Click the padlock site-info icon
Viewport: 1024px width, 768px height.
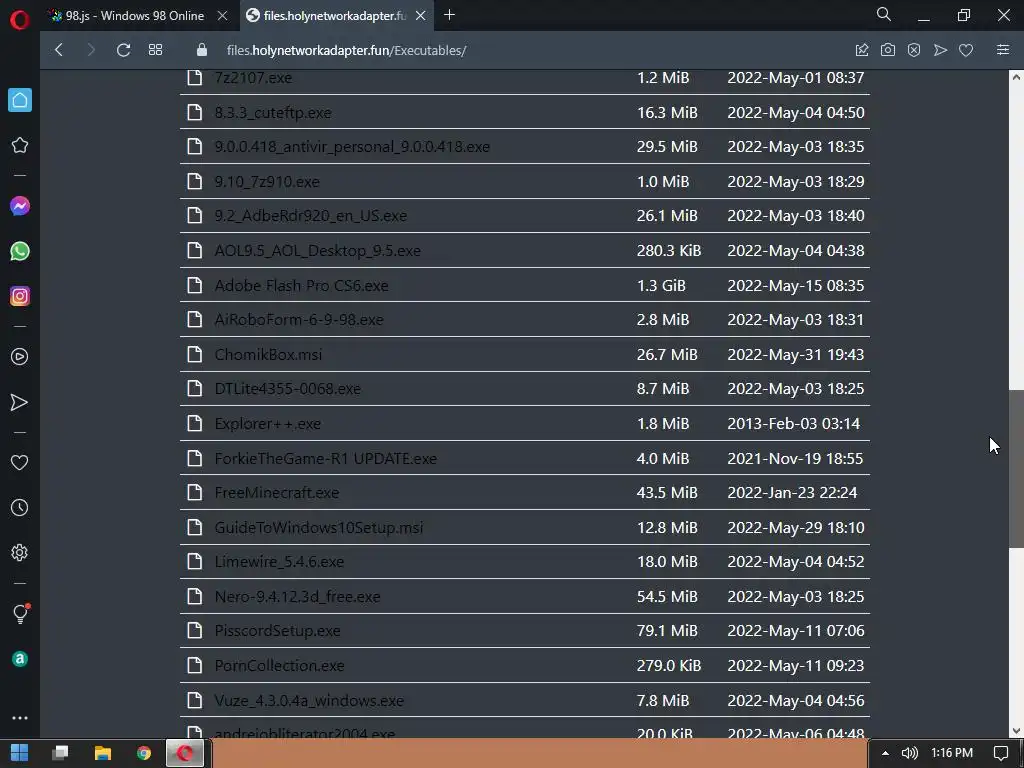pyautogui.click(x=202, y=50)
